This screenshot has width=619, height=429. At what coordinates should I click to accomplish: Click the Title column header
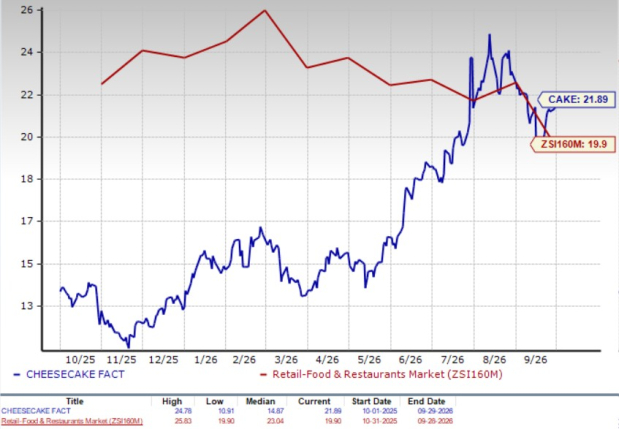[75, 401]
